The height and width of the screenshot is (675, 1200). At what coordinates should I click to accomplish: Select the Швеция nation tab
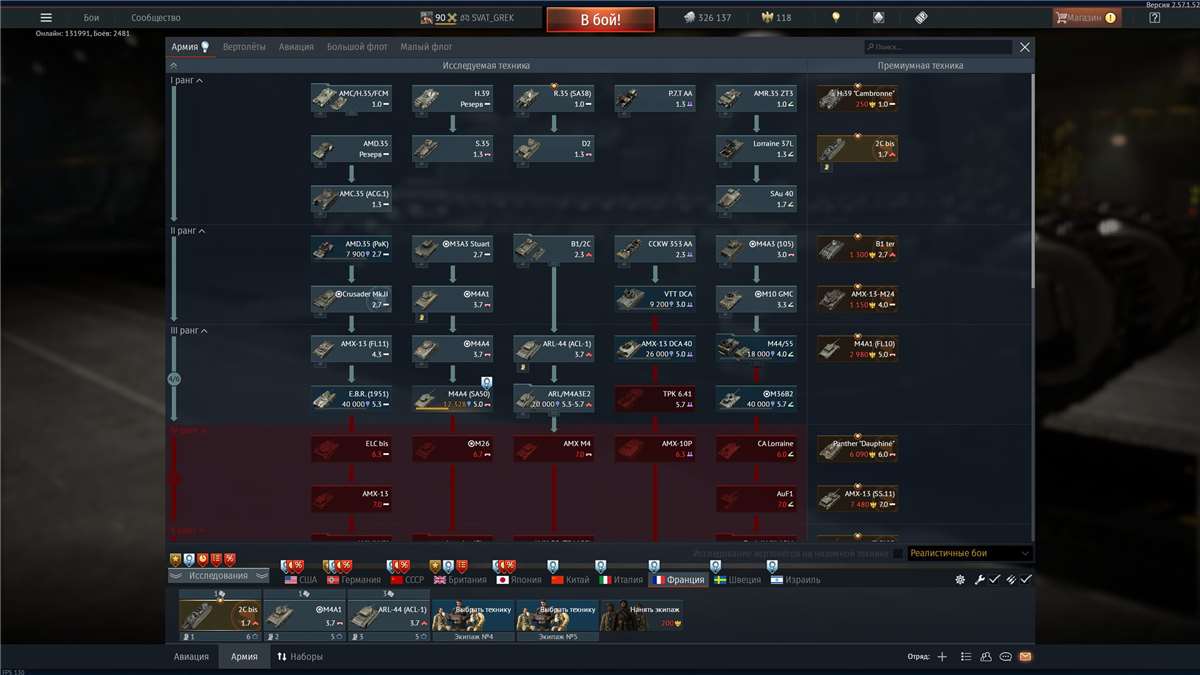tap(738, 579)
